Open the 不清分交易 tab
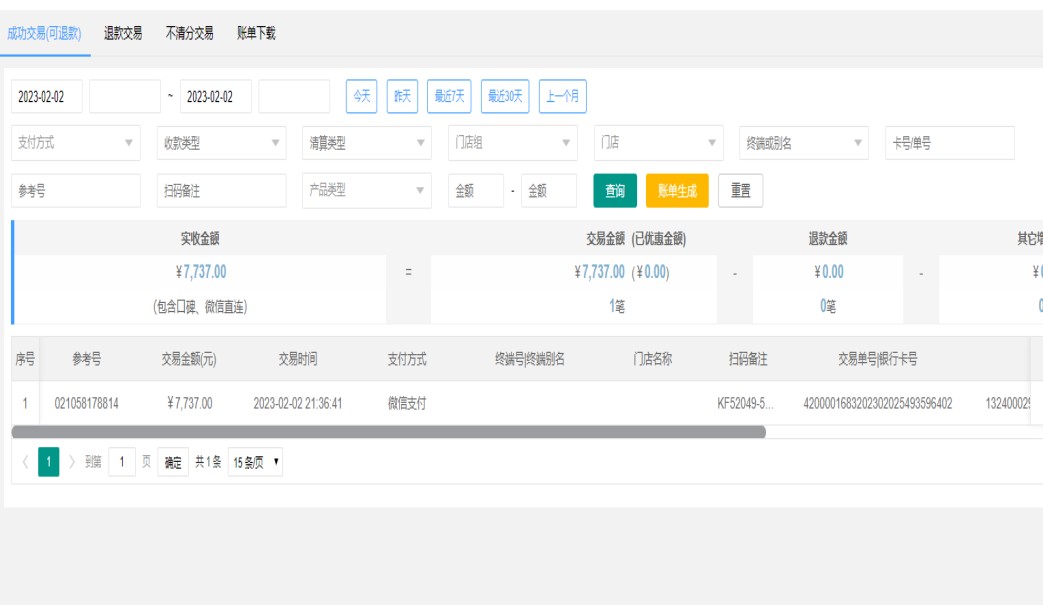Viewport: 1043px width, 605px height. [189, 33]
